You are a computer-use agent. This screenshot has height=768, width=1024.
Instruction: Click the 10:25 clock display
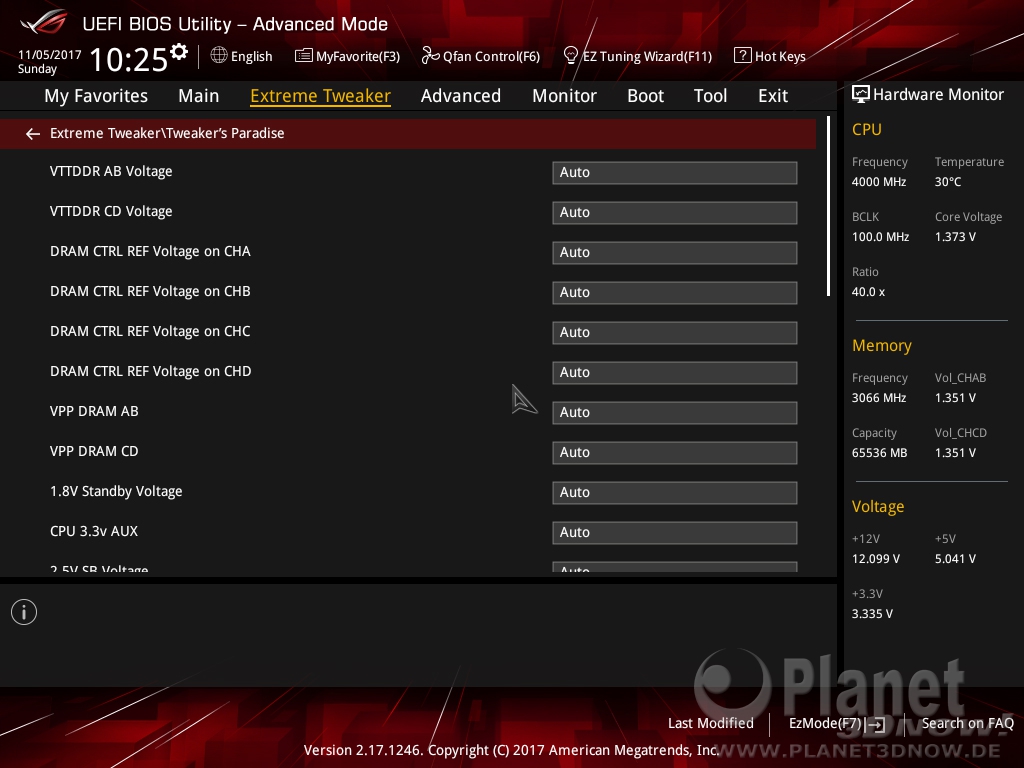[129, 59]
